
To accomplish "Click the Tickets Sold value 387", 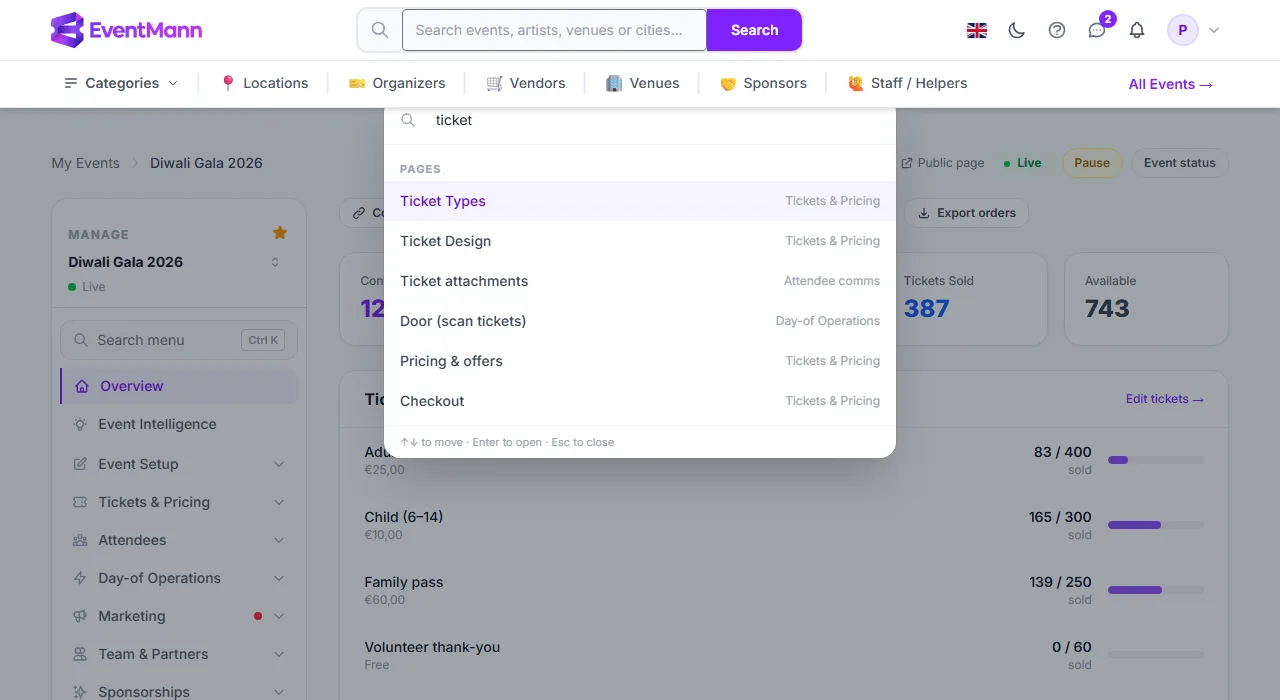I will coord(927,309).
